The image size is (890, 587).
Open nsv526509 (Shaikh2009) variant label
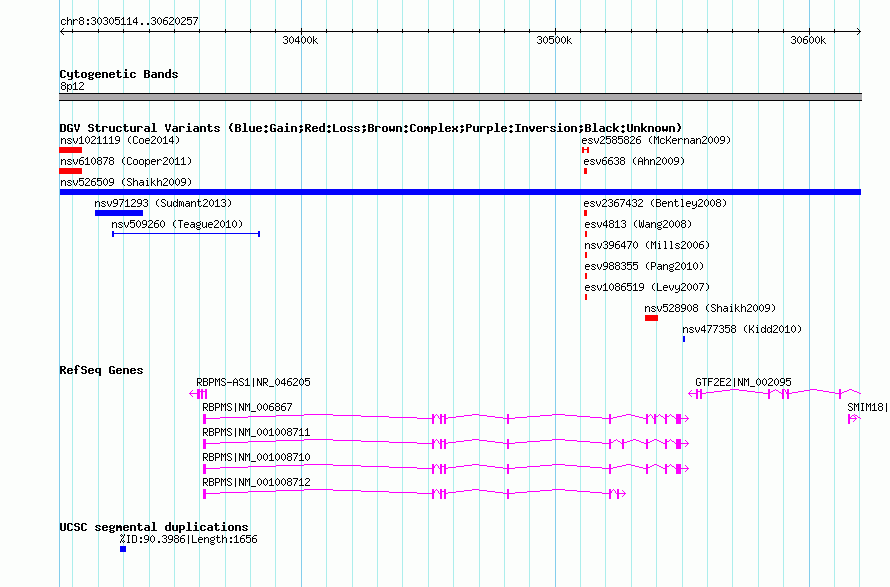126,182
